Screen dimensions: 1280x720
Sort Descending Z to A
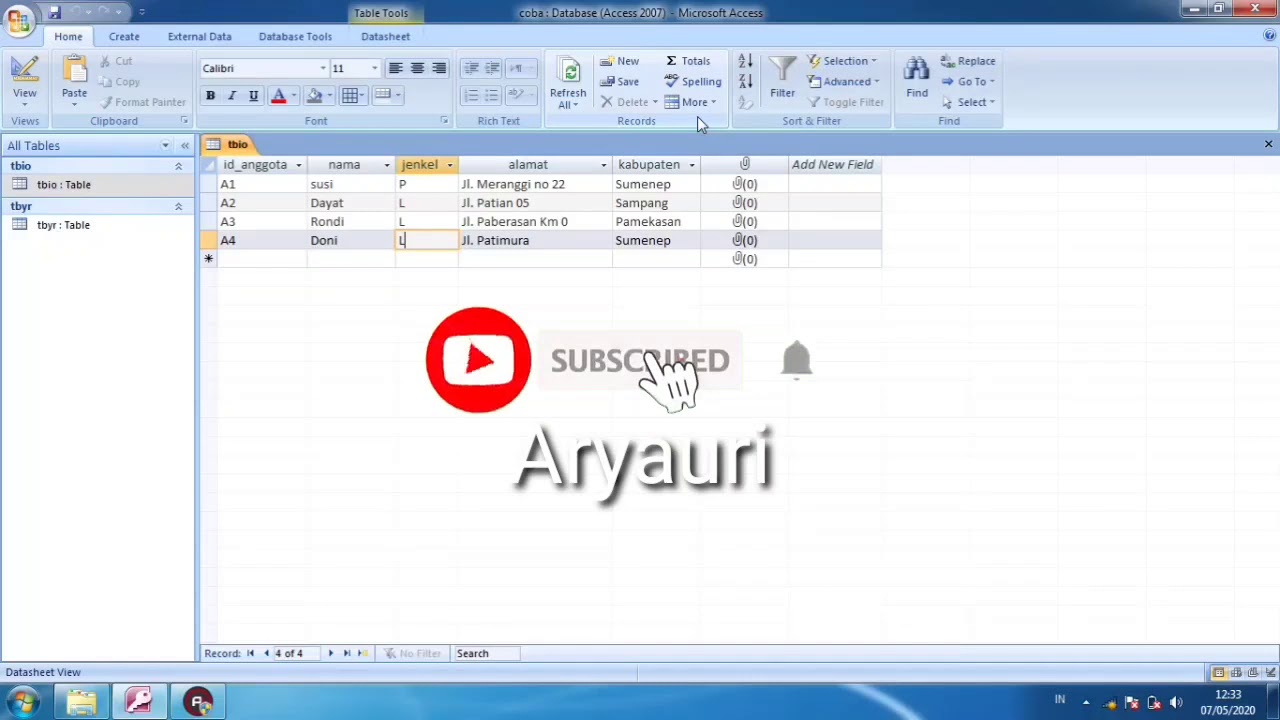click(745, 82)
